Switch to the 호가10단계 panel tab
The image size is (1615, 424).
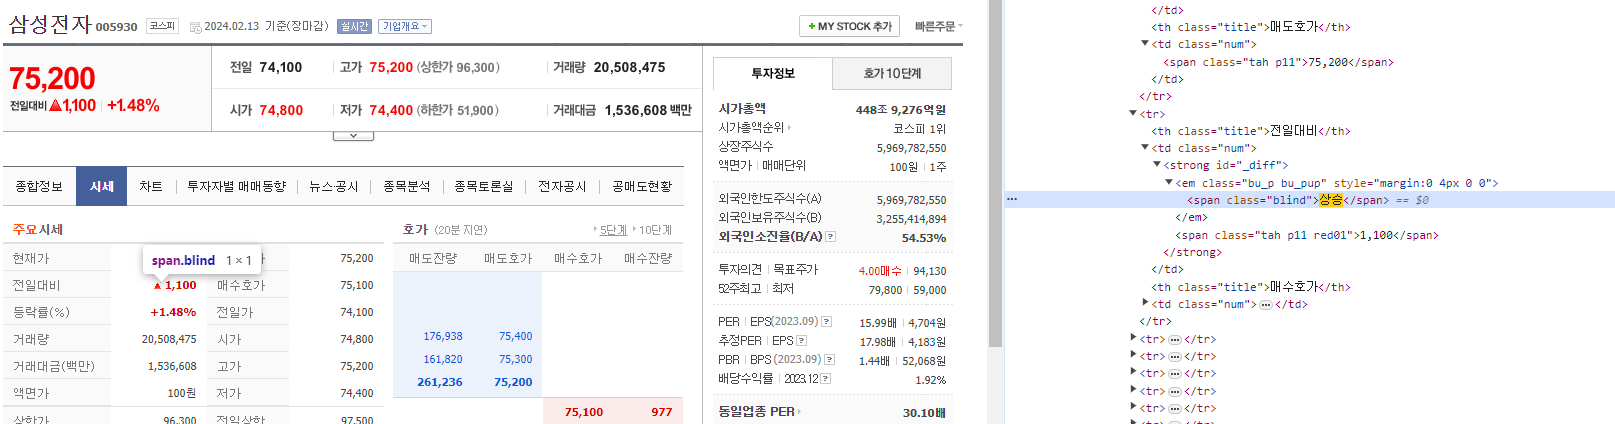892,73
